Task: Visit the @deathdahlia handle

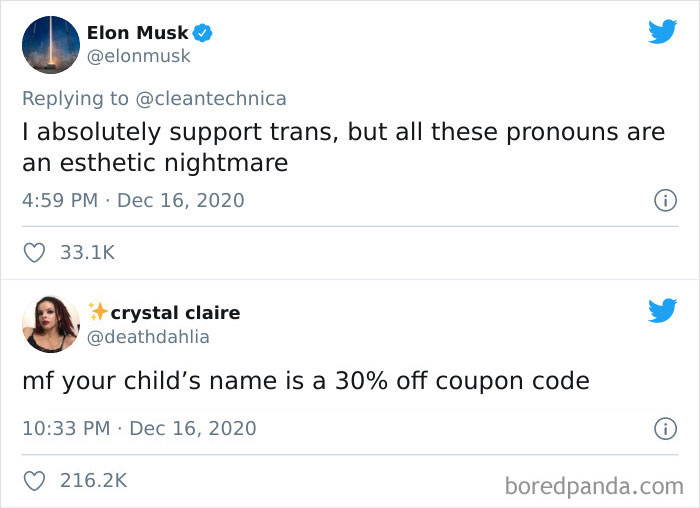Action: point(148,337)
